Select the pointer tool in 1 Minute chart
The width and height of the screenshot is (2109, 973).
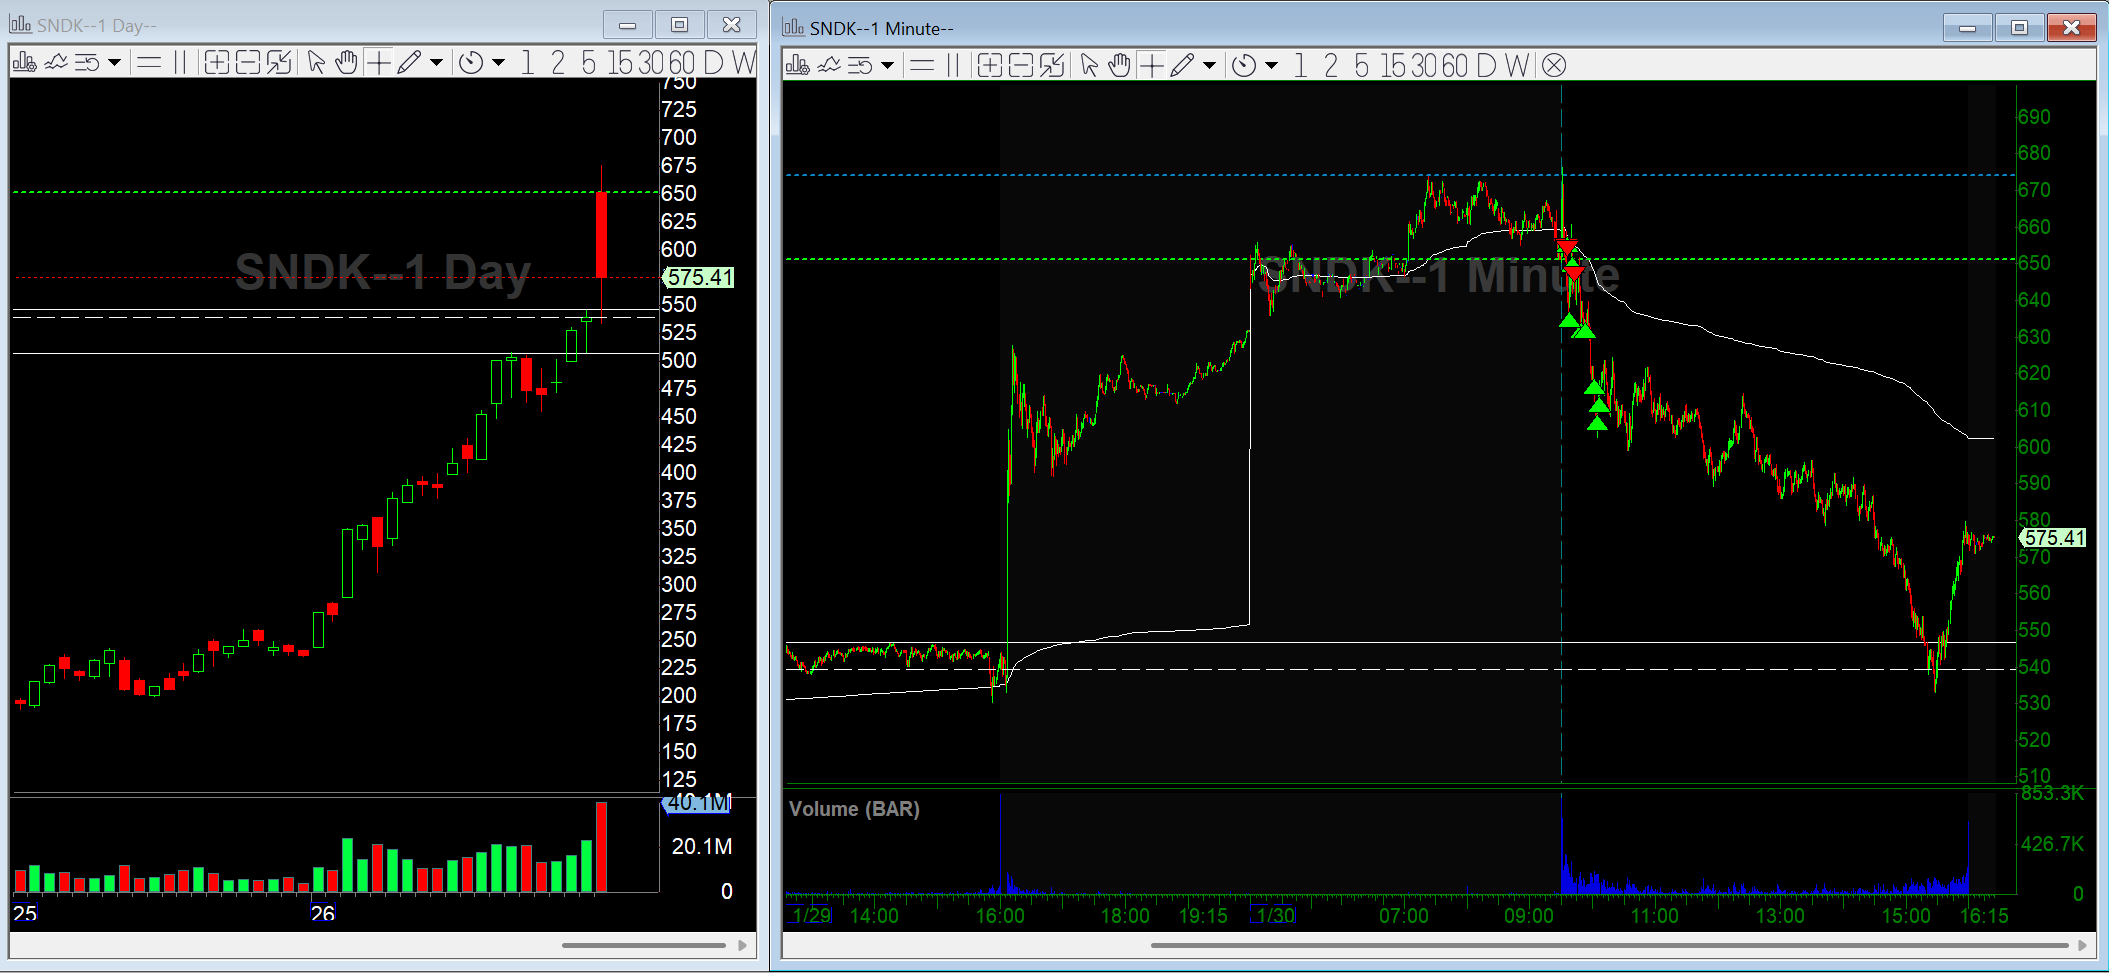pyautogui.click(x=1089, y=66)
